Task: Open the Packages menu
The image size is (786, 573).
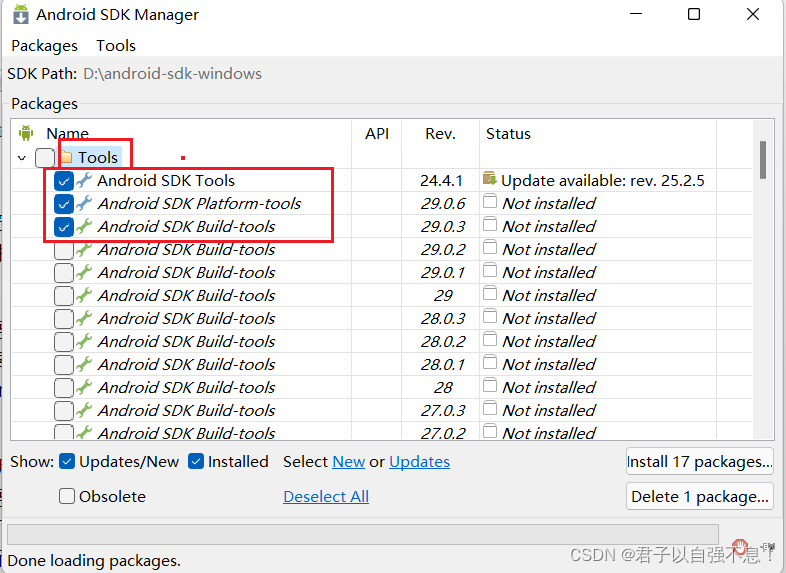Action: (44, 46)
